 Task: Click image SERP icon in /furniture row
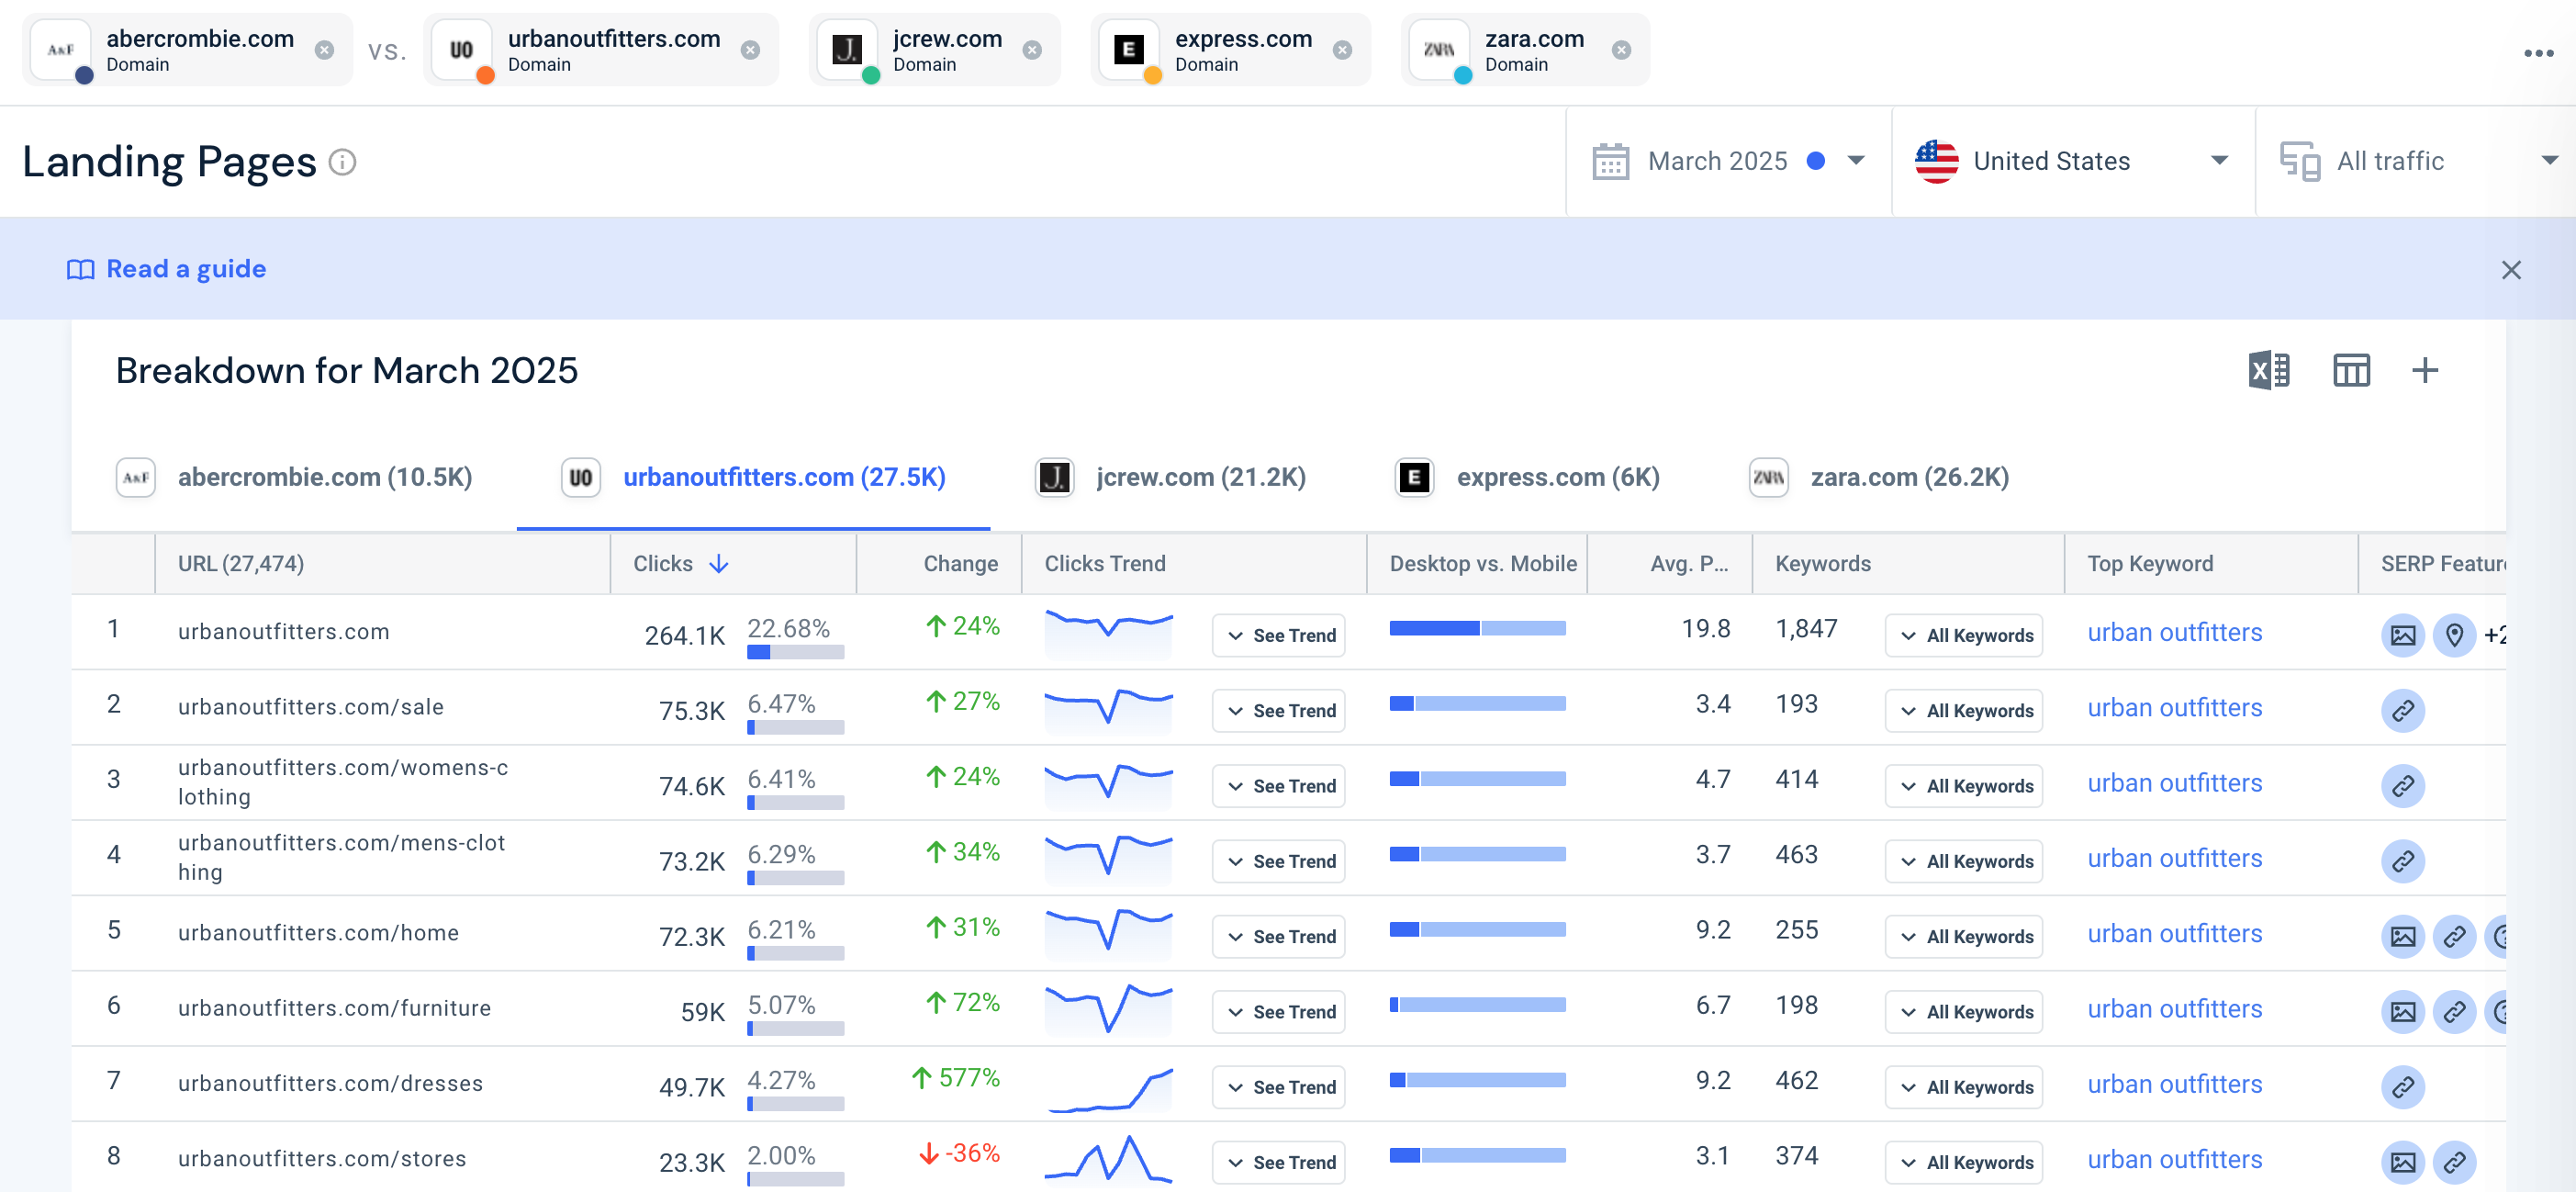[2403, 1012]
